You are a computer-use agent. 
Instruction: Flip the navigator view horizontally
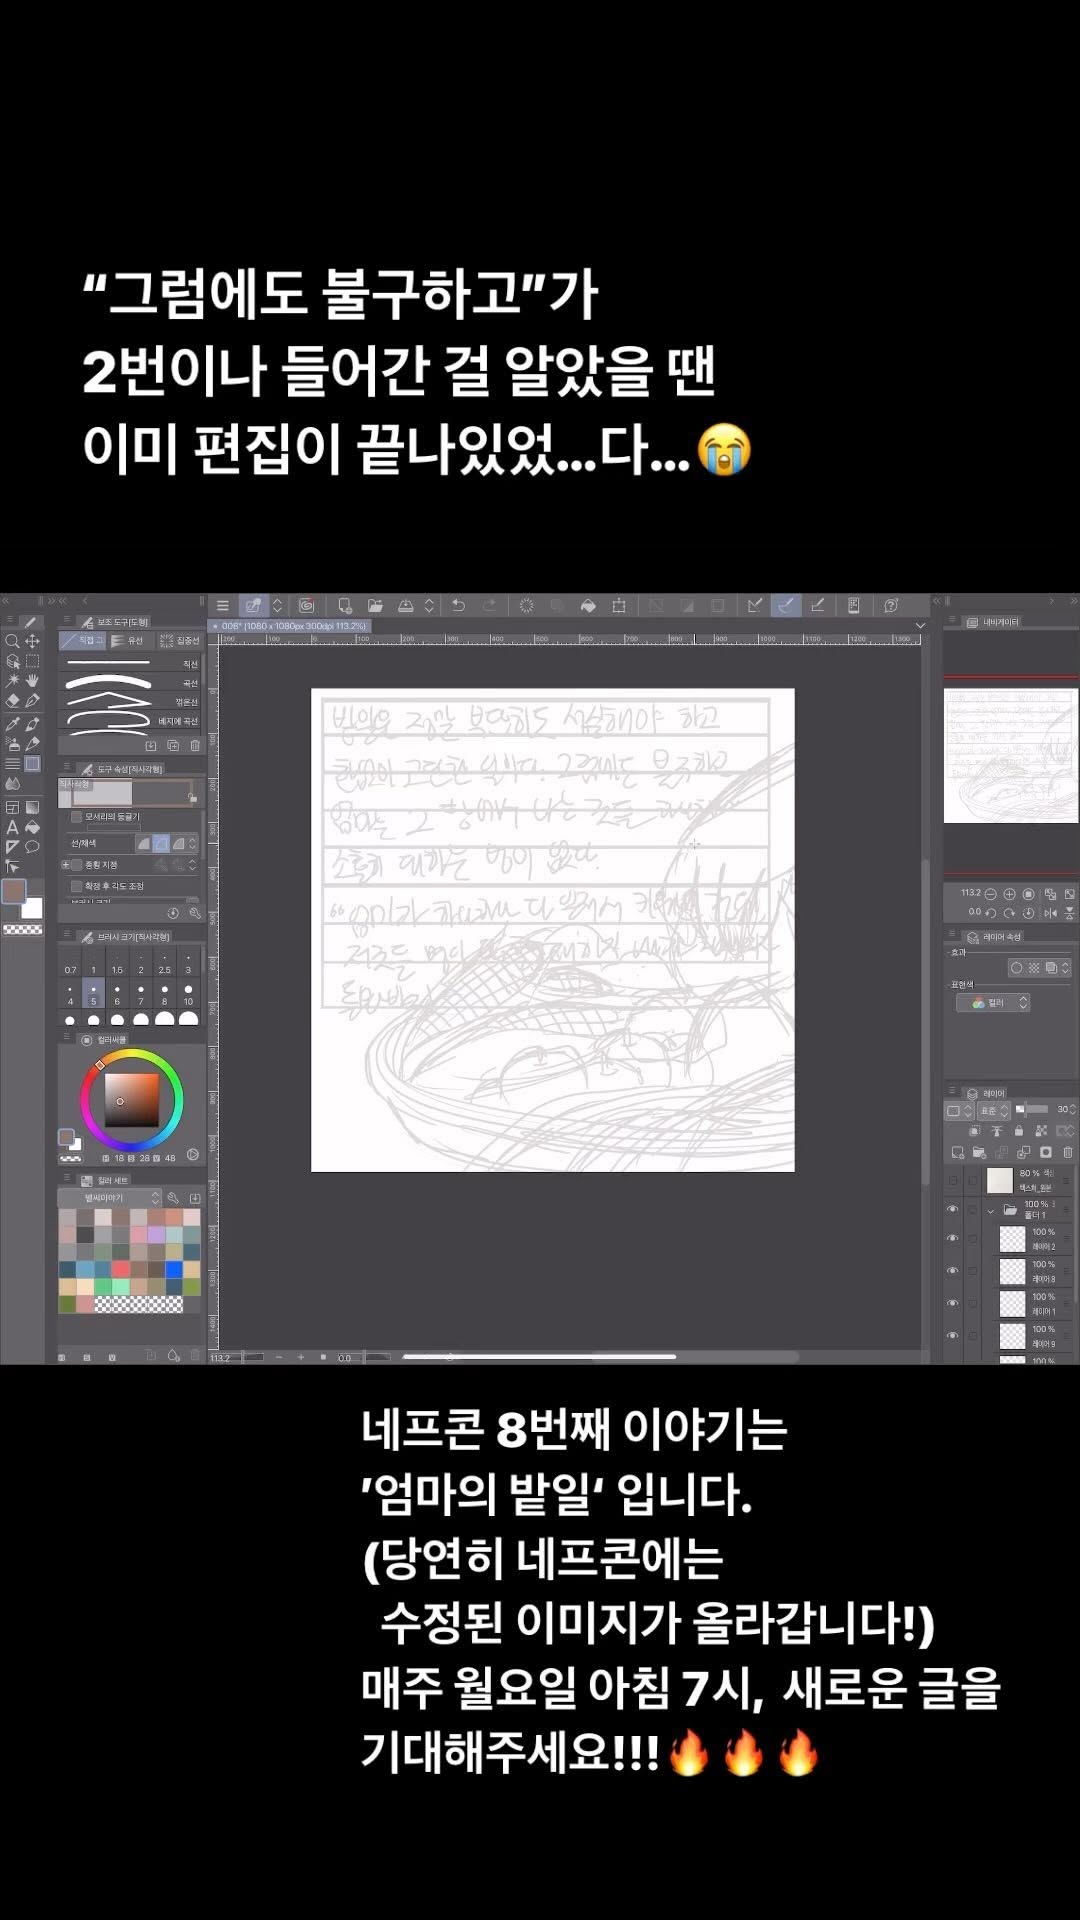point(1050,913)
